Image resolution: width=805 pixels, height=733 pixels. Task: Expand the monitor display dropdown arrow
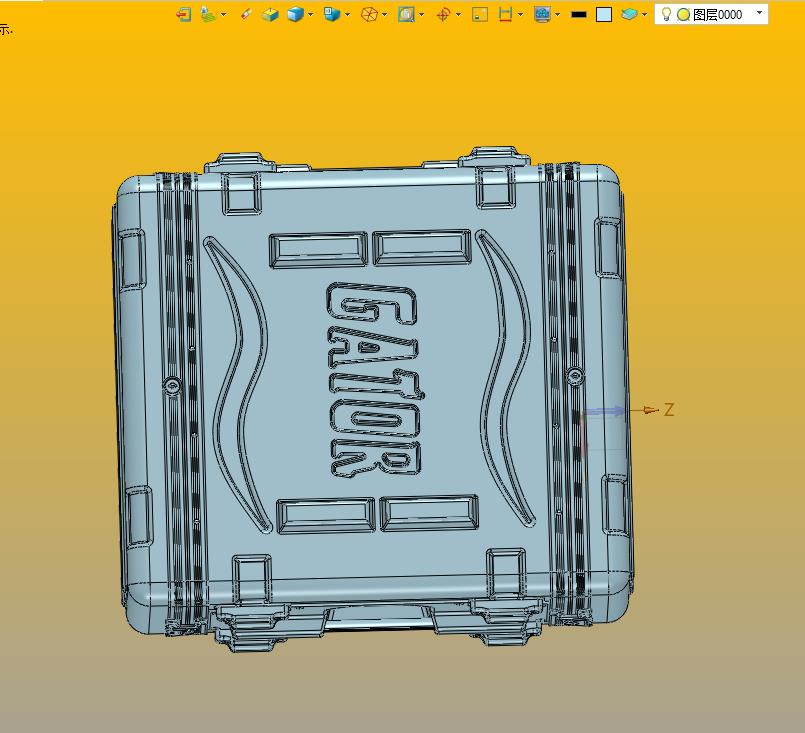pos(558,14)
